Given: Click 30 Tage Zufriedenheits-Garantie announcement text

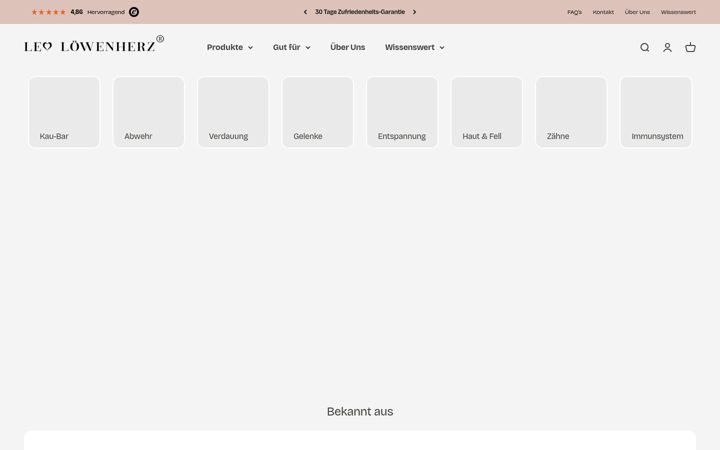Looking at the screenshot, I should point(360,12).
